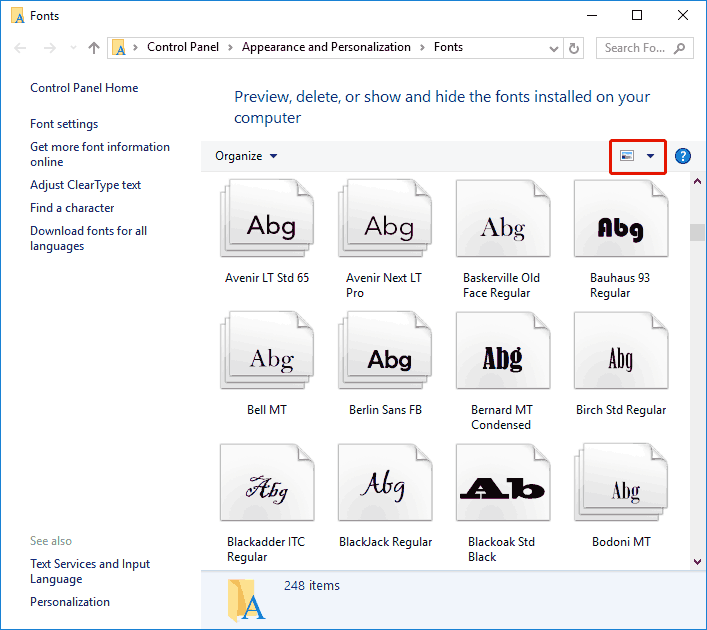The image size is (707, 630).
Task: Click the Birch Std Regular font icon
Action: pos(621,350)
